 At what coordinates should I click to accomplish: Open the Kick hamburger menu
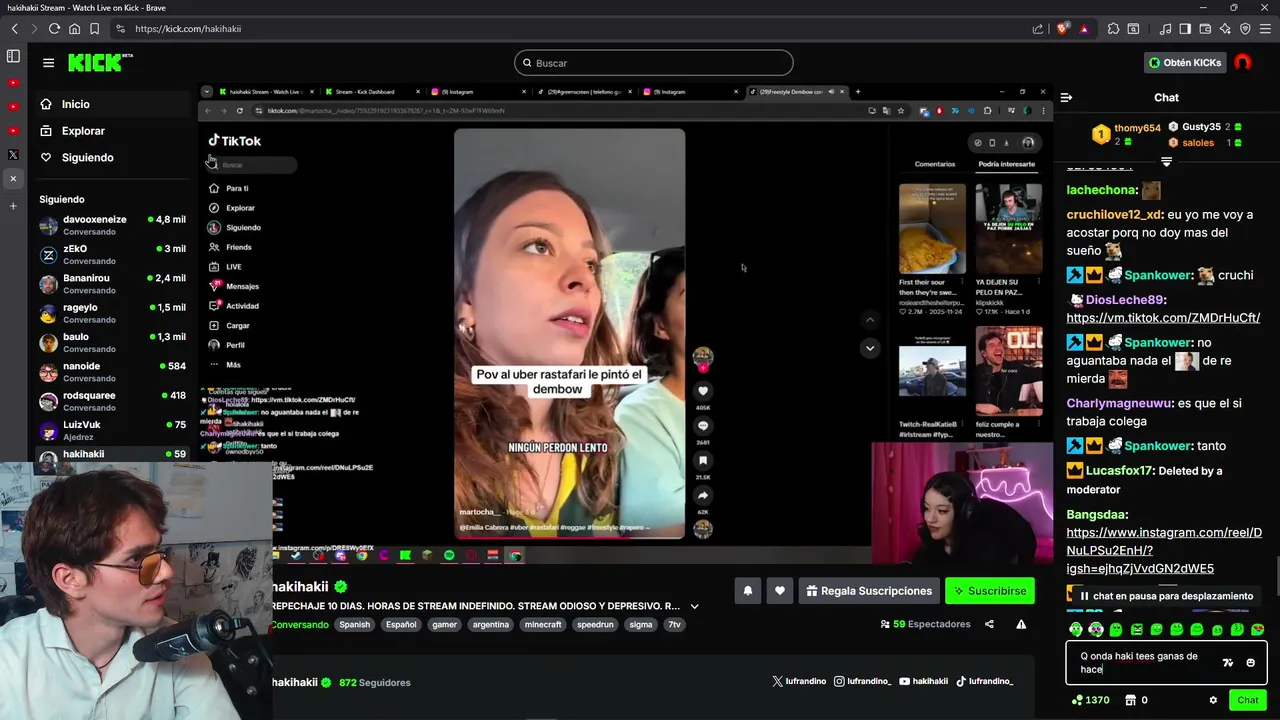(x=48, y=63)
